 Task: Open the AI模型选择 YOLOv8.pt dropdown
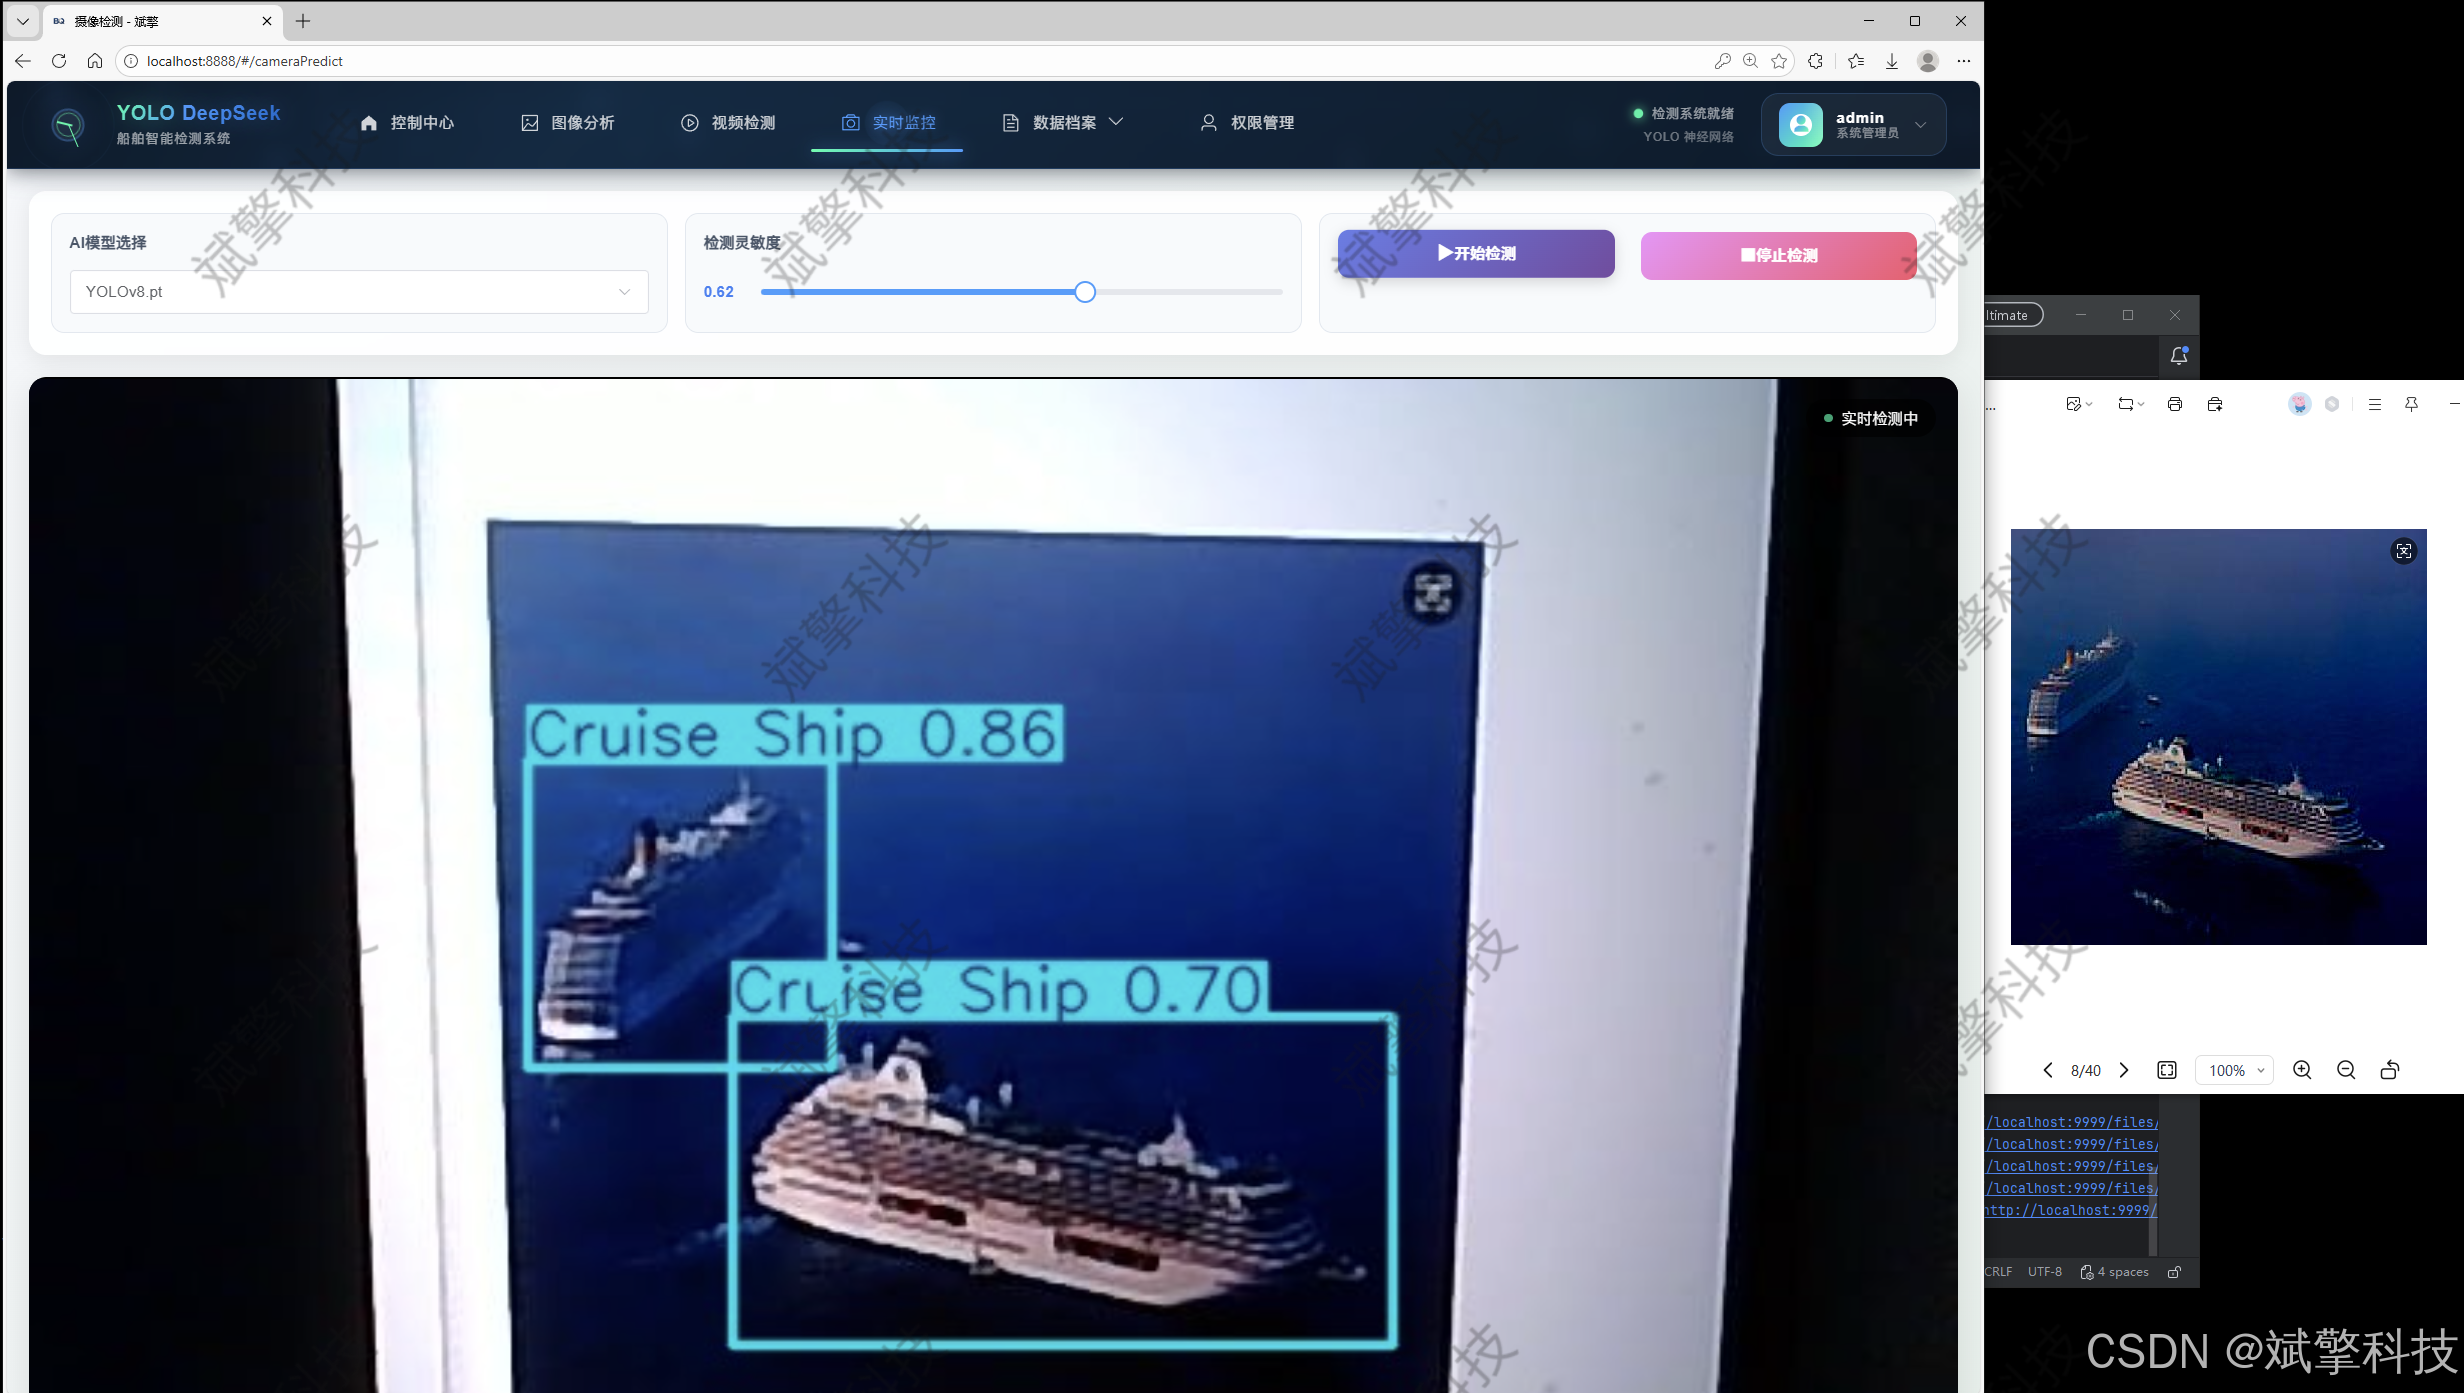(359, 292)
